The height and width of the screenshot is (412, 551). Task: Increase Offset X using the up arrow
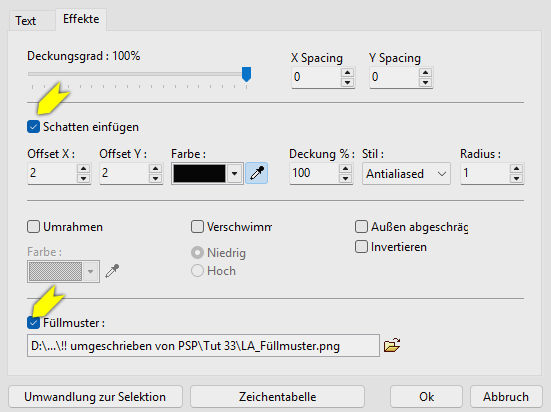click(83, 169)
